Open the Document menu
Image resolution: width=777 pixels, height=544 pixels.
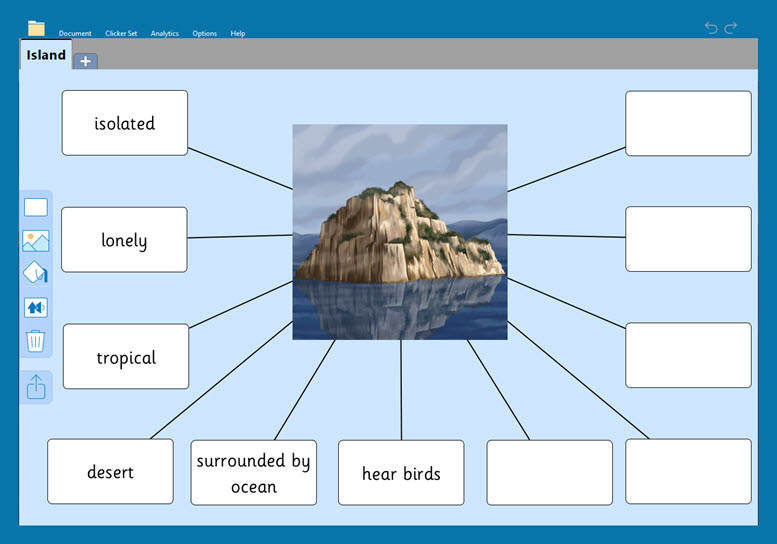click(x=75, y=33)
